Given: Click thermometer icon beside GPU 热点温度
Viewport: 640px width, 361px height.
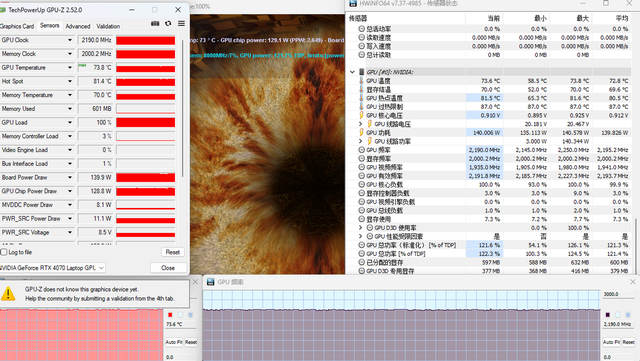Looking at the screenshot, I should 361,98.
